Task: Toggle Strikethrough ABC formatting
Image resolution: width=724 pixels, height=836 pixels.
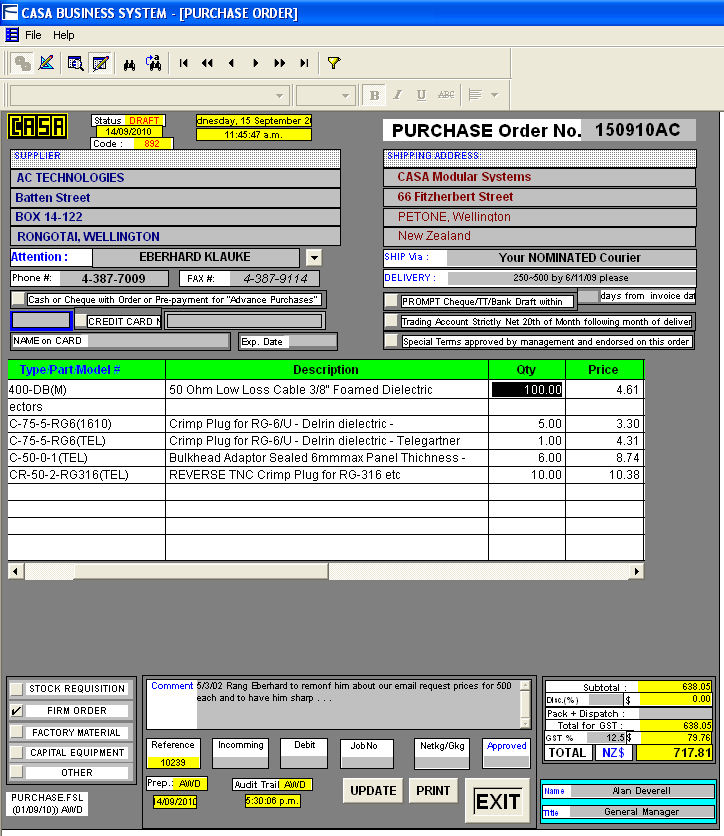Action: click(x=446, y=95)
